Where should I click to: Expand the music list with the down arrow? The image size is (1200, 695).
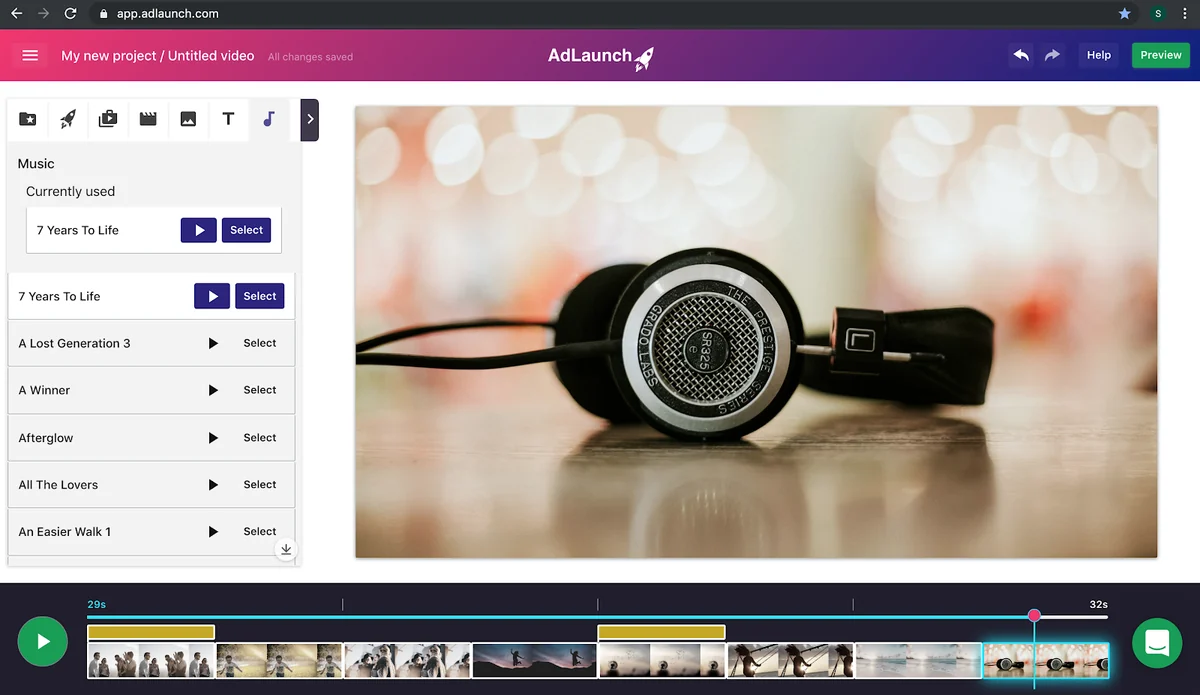pos(286,549)
